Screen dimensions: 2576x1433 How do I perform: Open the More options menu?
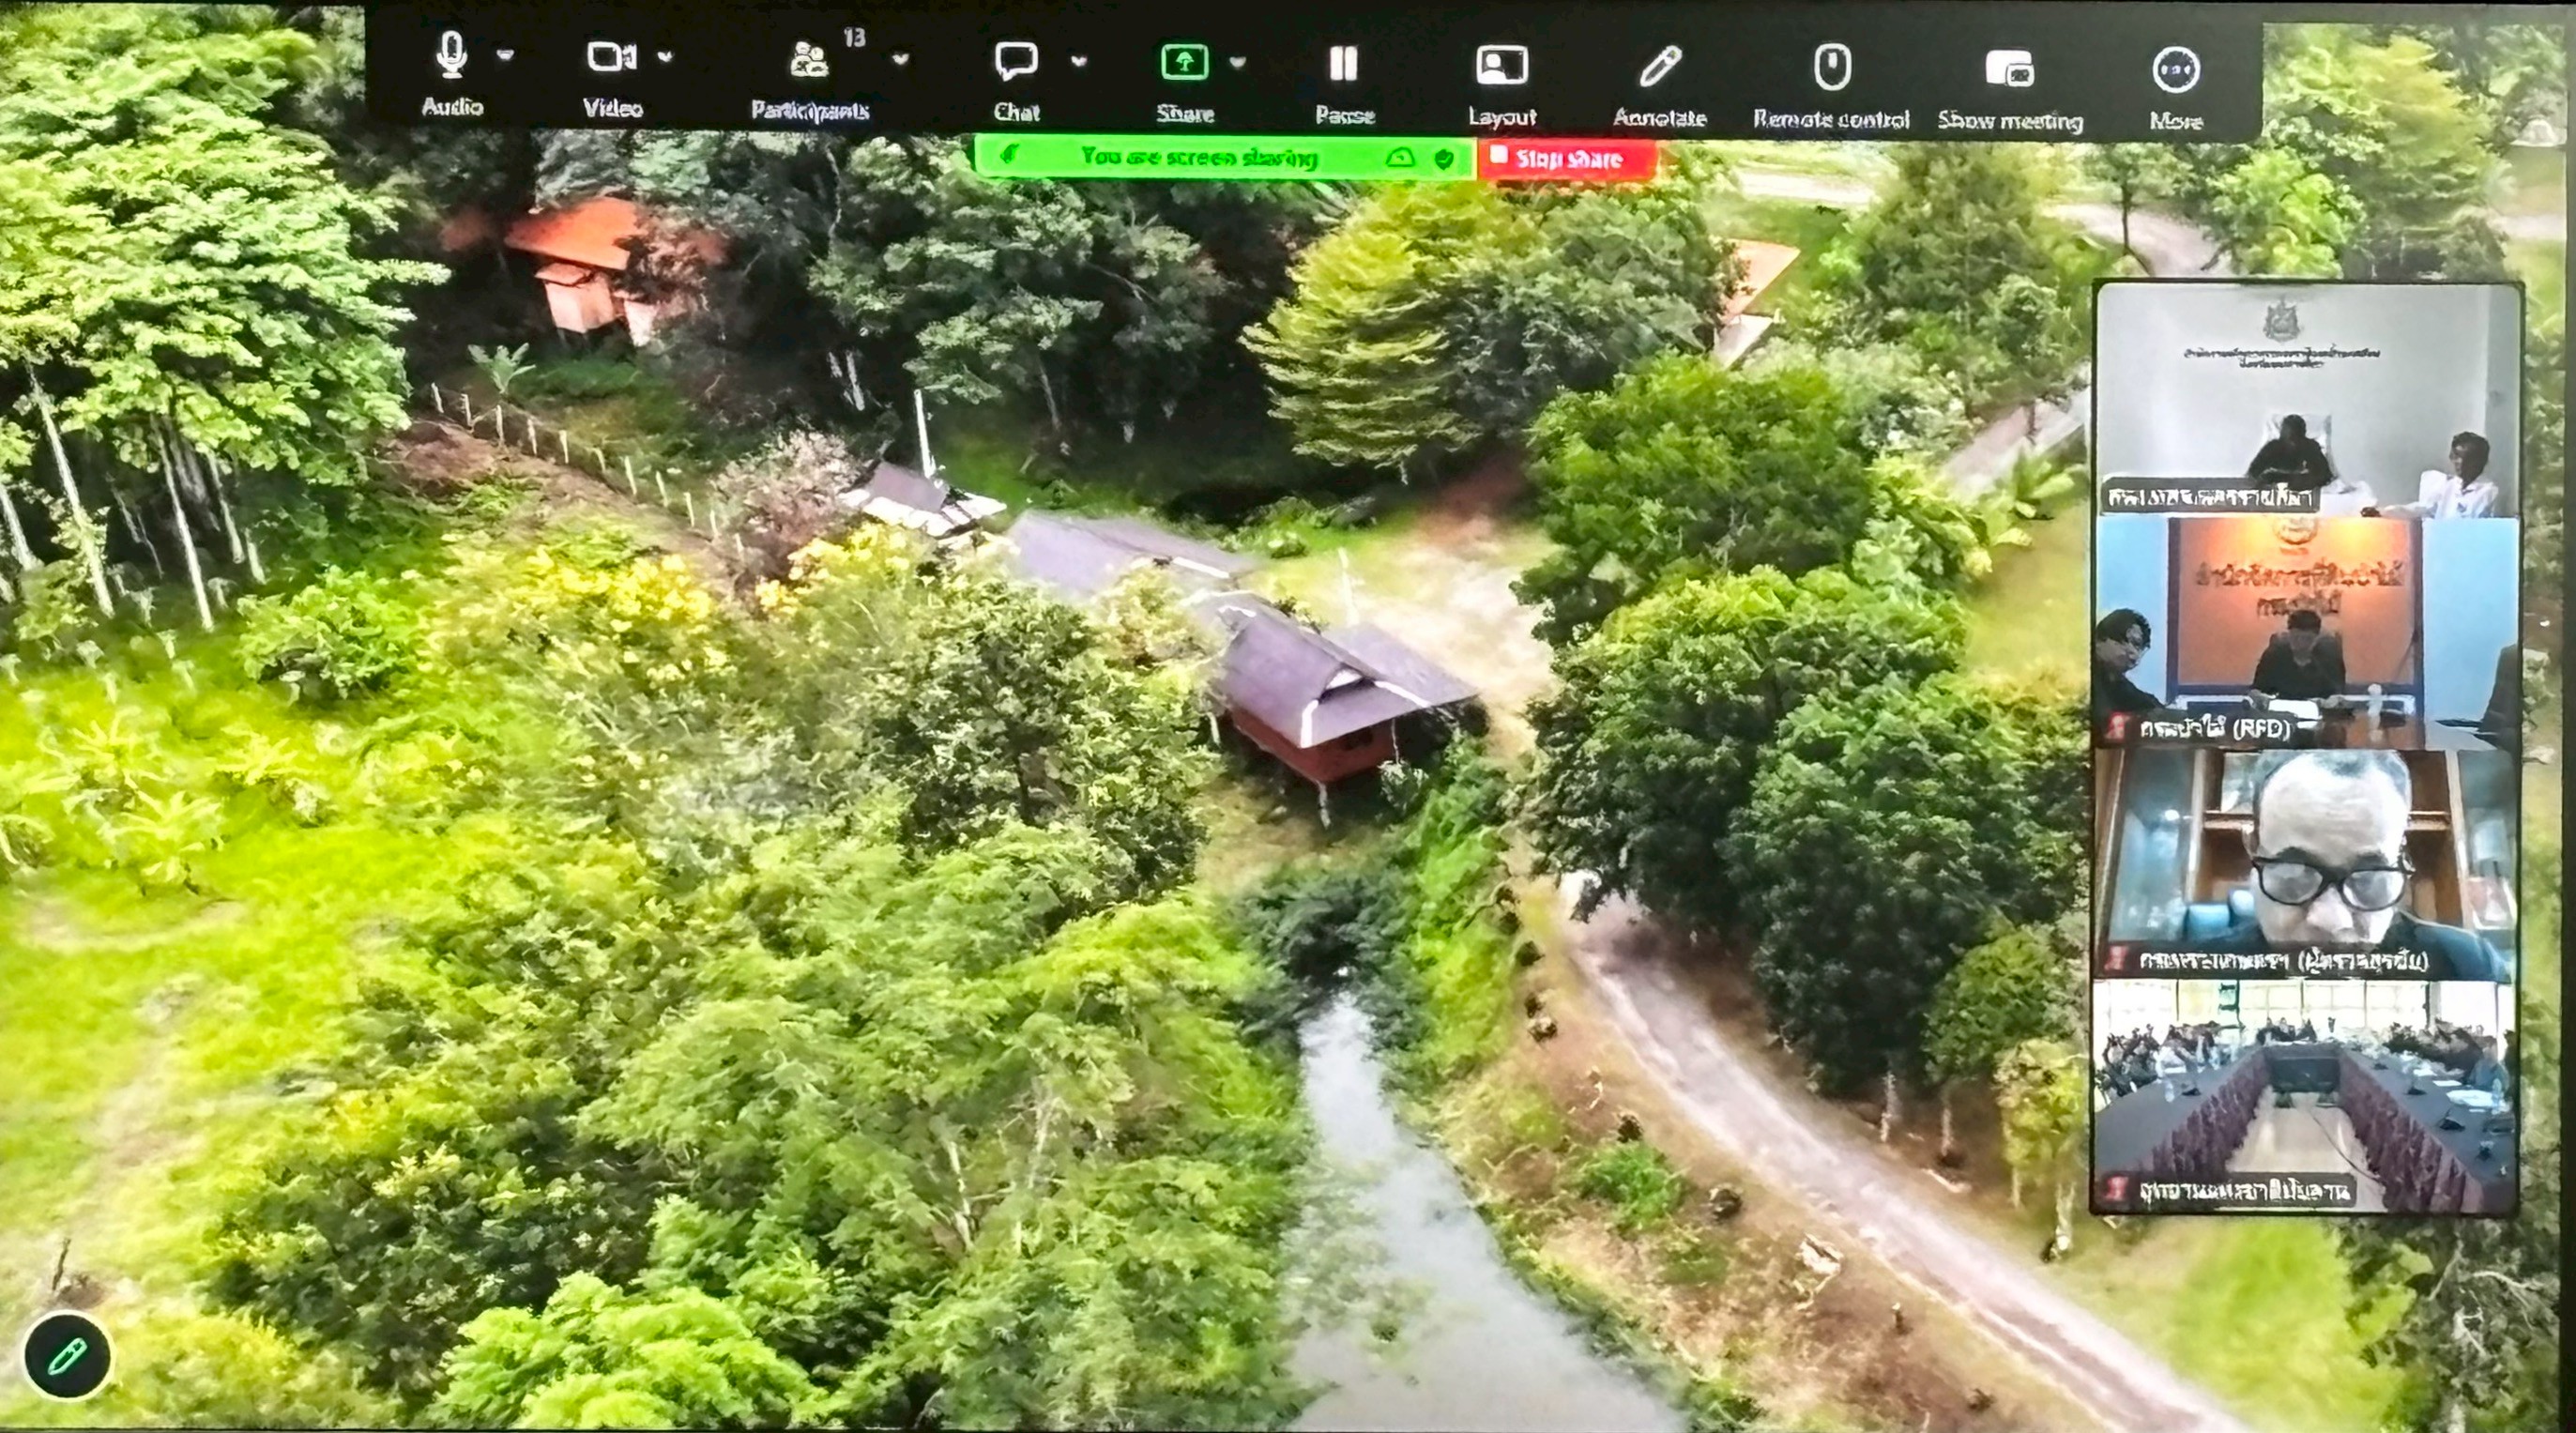pyautogui.click(x=2175, y=70)
